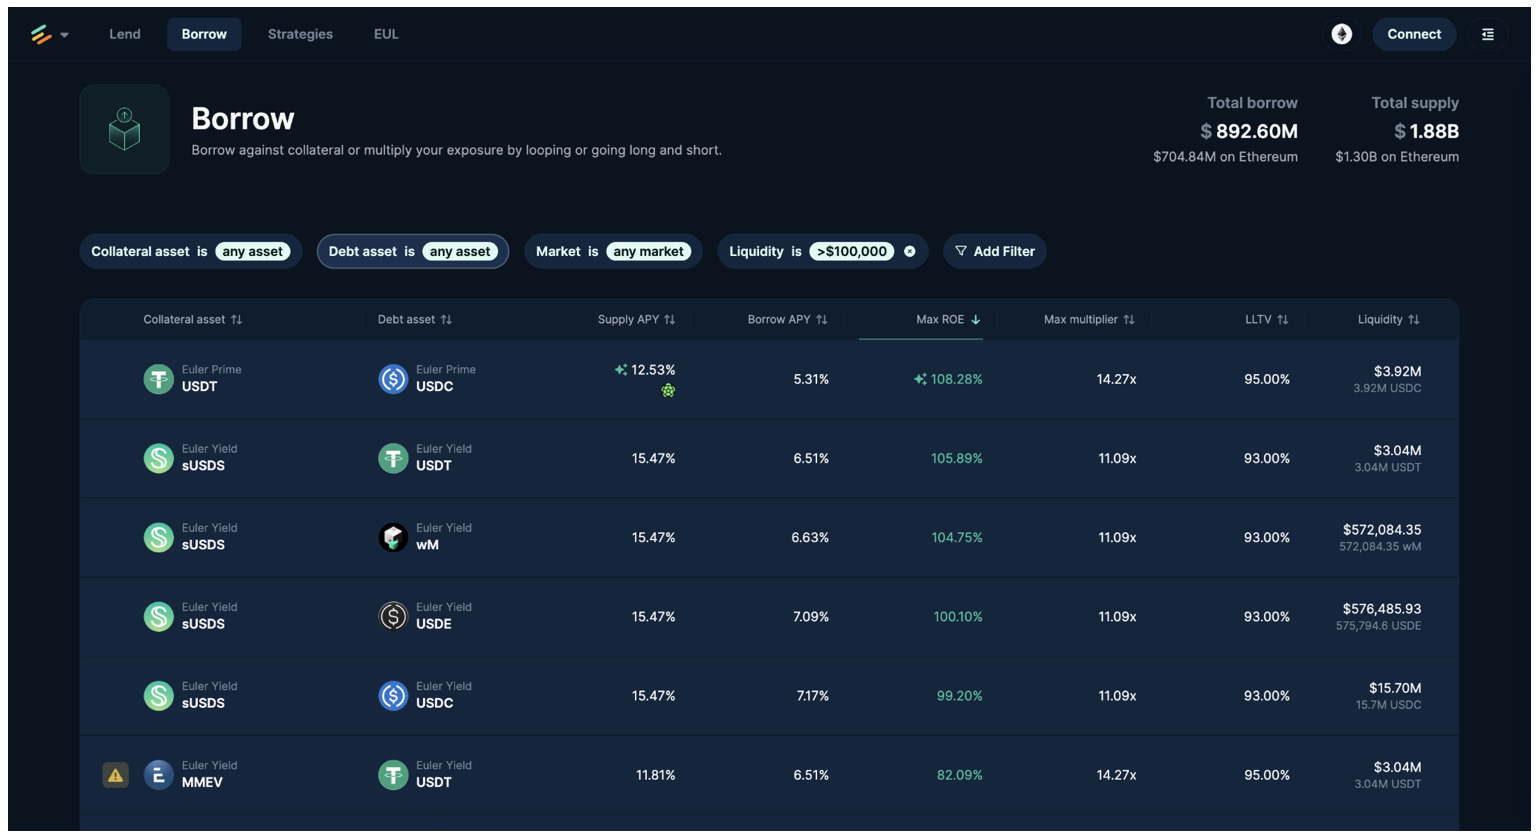Sort table by Supply APY
This screenshot has width=1540, height=838.
[636, 320]
